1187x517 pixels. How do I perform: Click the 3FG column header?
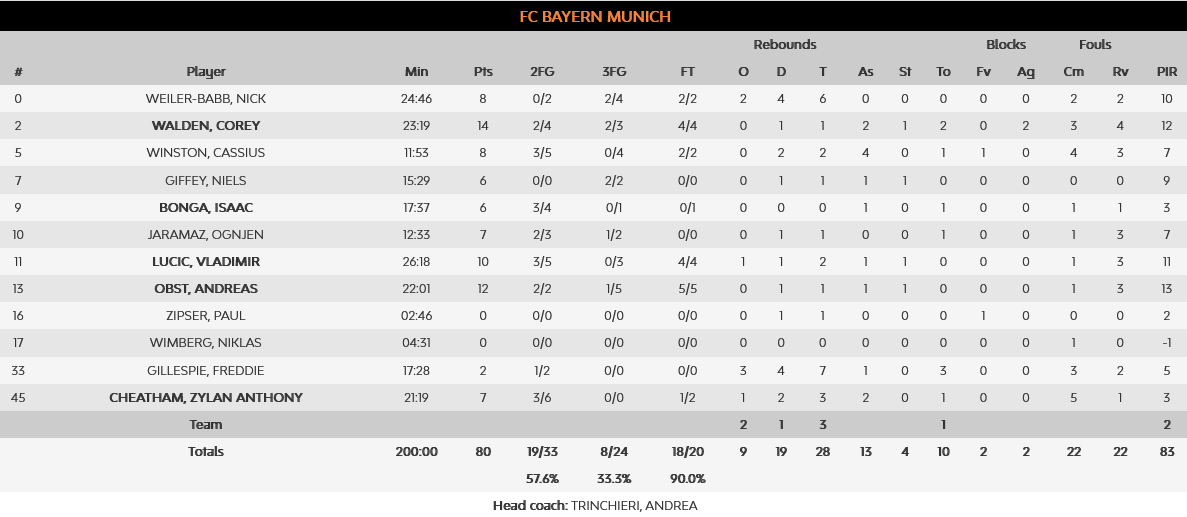[614, 72]
